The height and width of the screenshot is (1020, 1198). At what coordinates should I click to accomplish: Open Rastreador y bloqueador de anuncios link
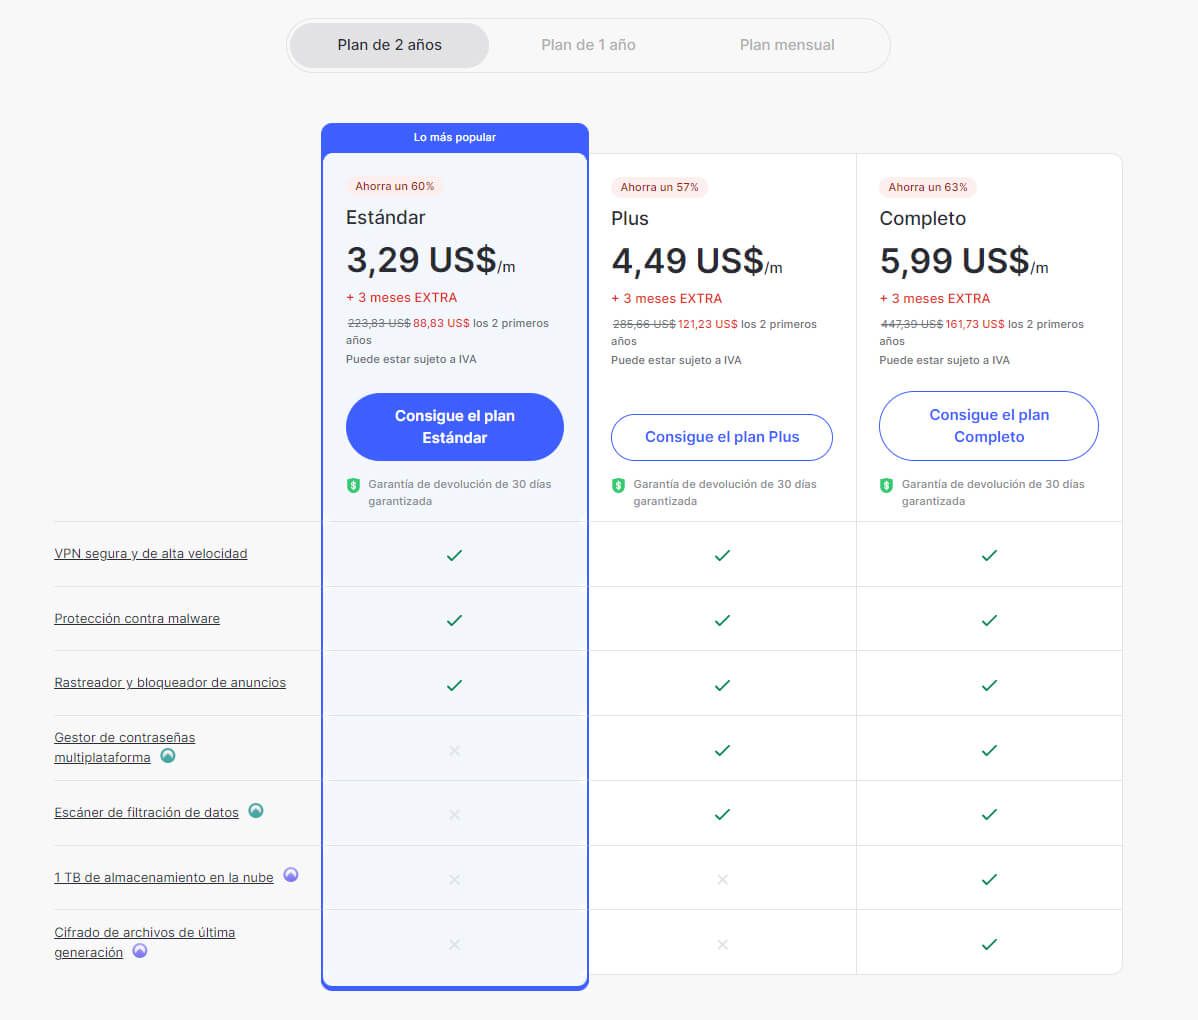[x=170, y=683]
